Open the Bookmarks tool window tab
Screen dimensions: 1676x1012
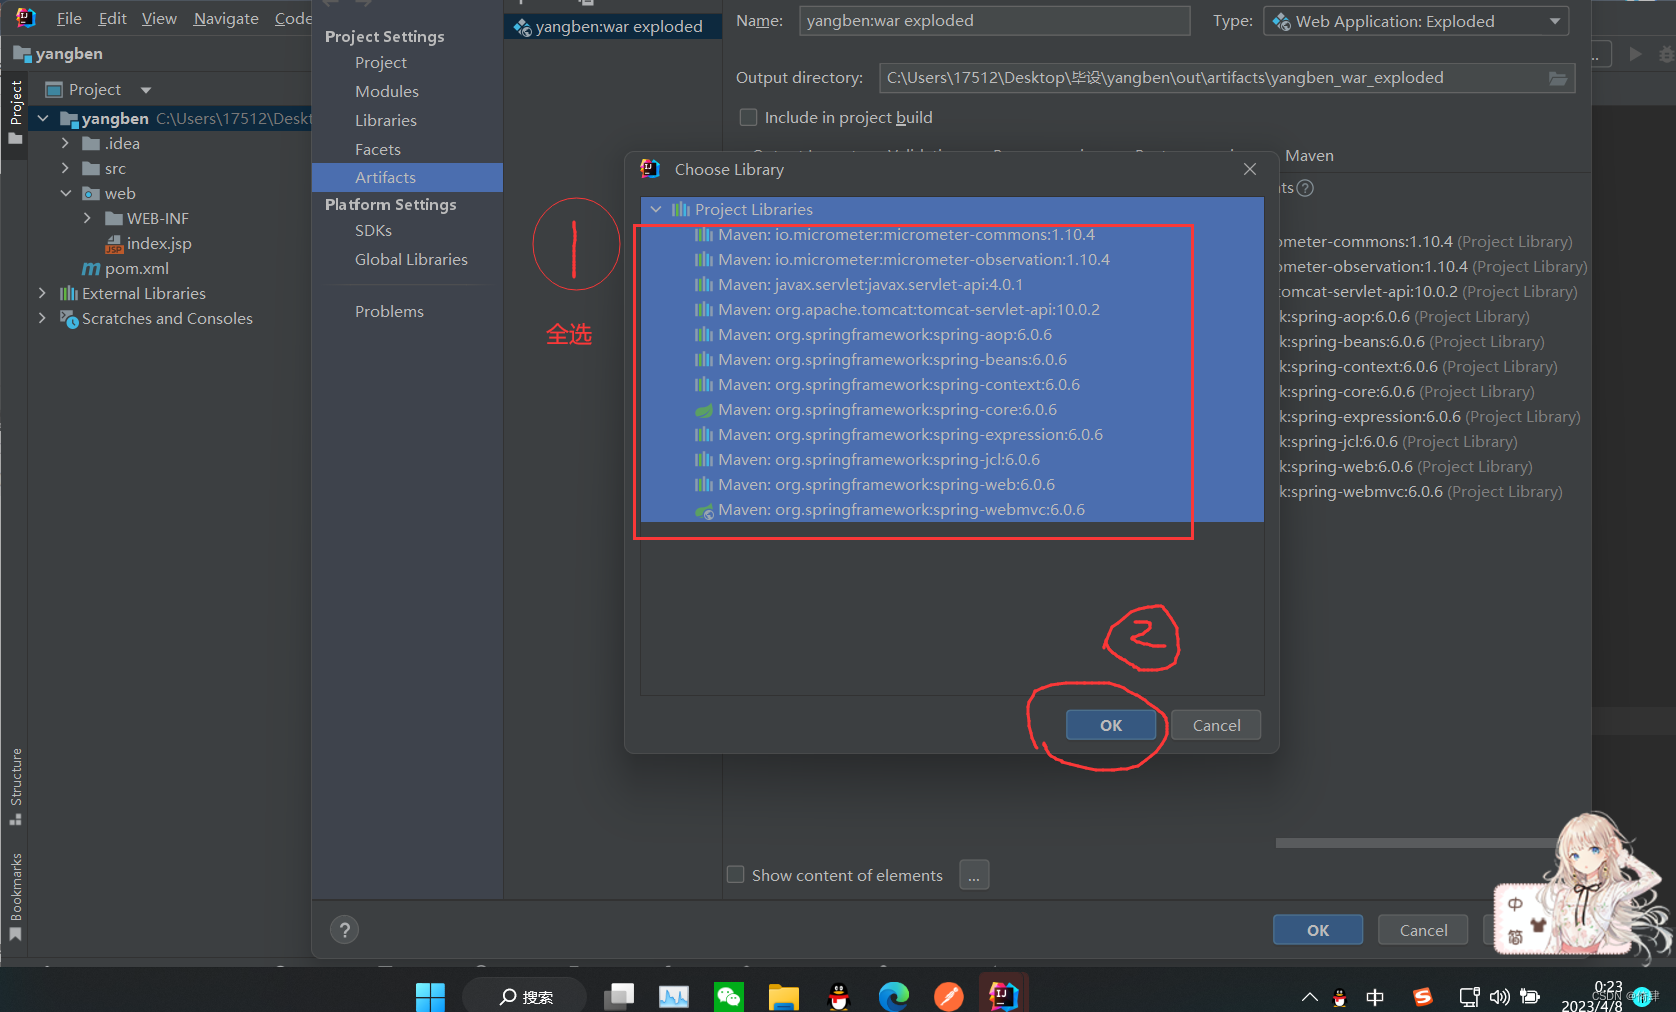coord(15,896)
